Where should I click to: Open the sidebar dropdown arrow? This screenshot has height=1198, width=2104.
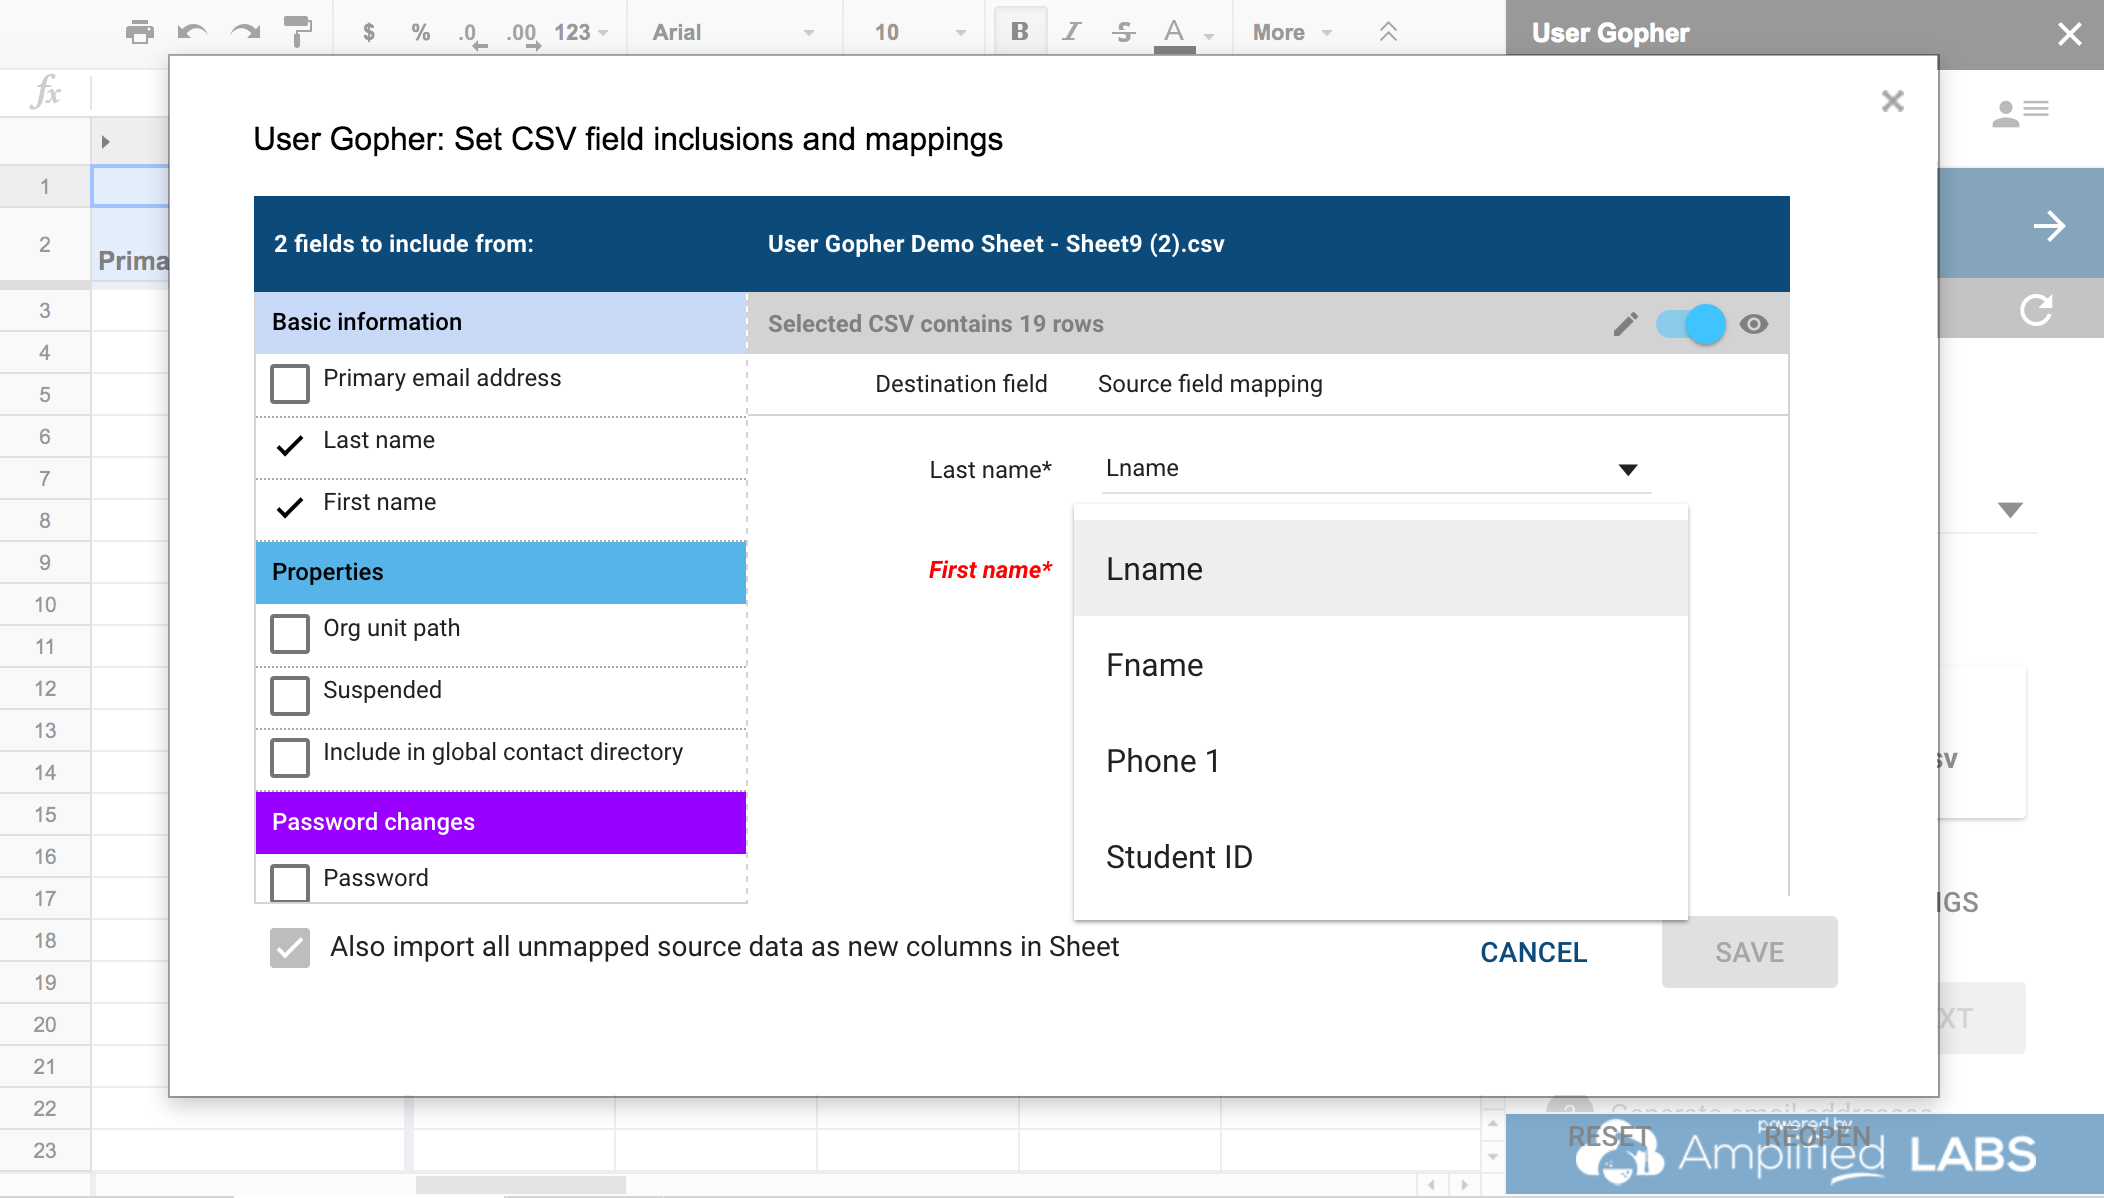coord(2010,510)
